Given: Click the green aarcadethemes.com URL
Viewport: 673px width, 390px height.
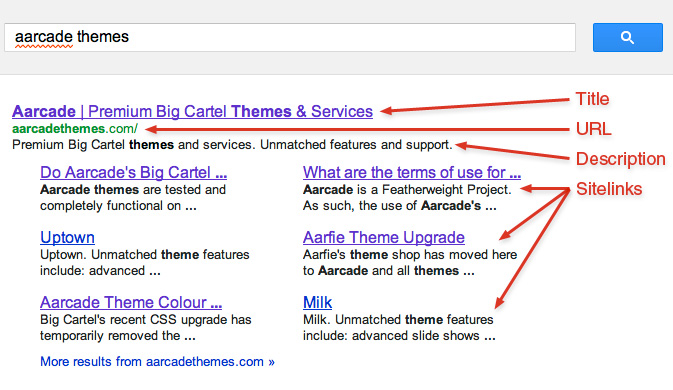Looking at the screenshot, I should click(x=75, y=128).
